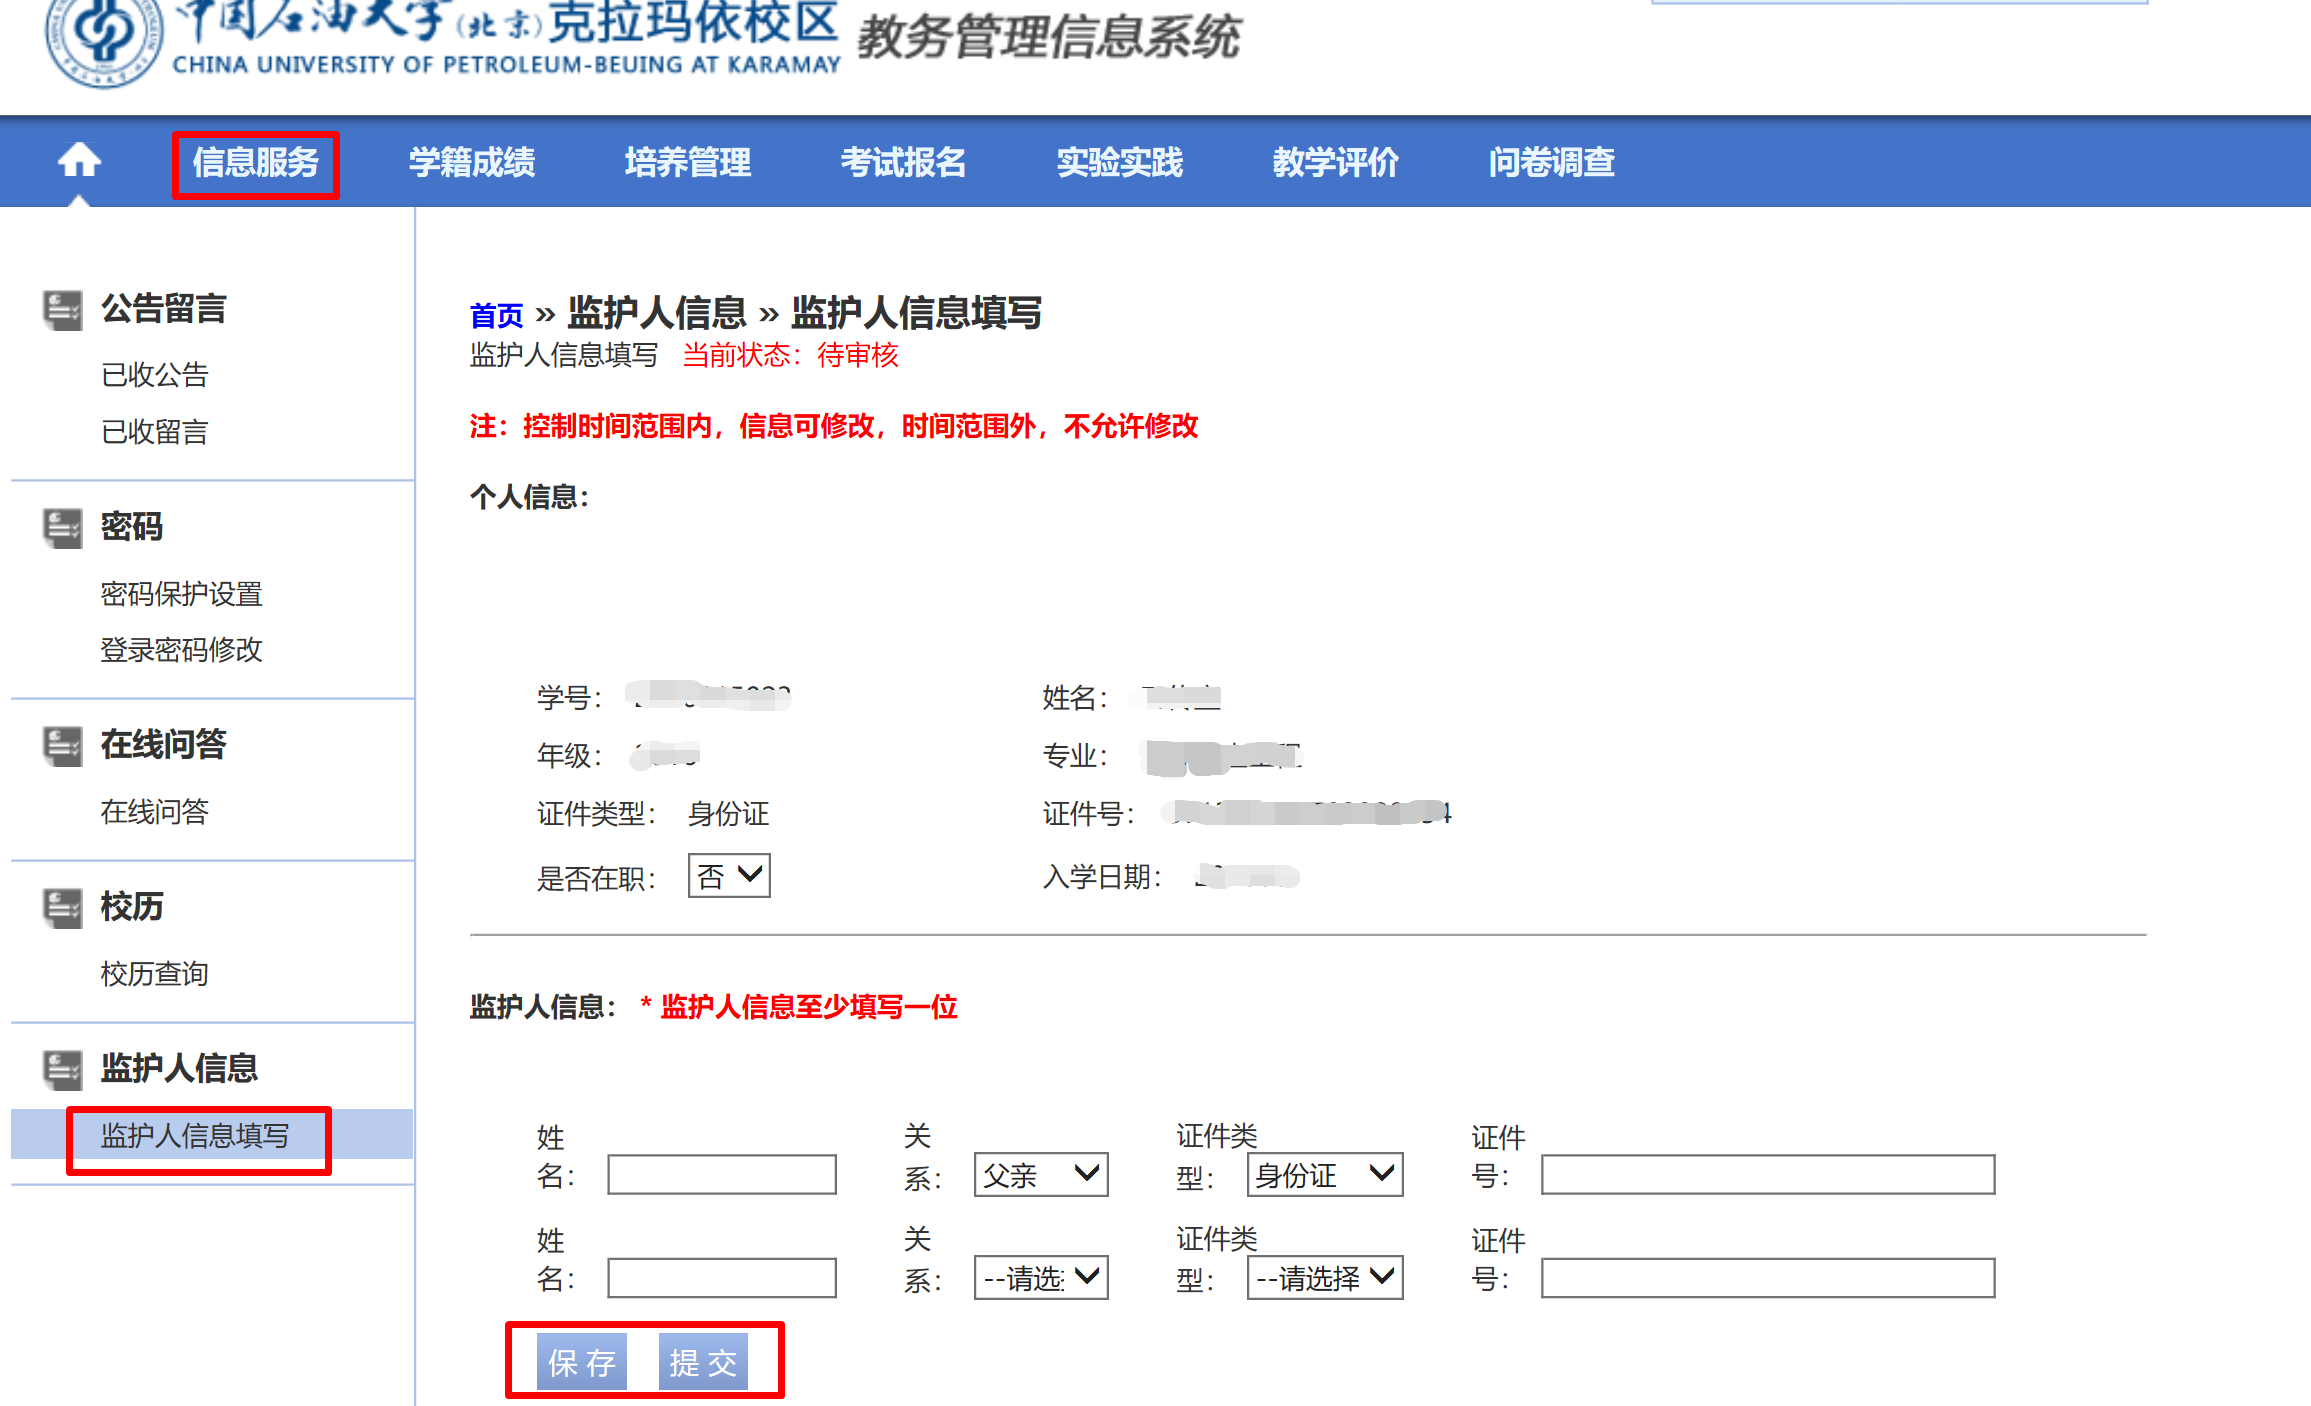Click the home icon in navigation bar

coord(79,160)
